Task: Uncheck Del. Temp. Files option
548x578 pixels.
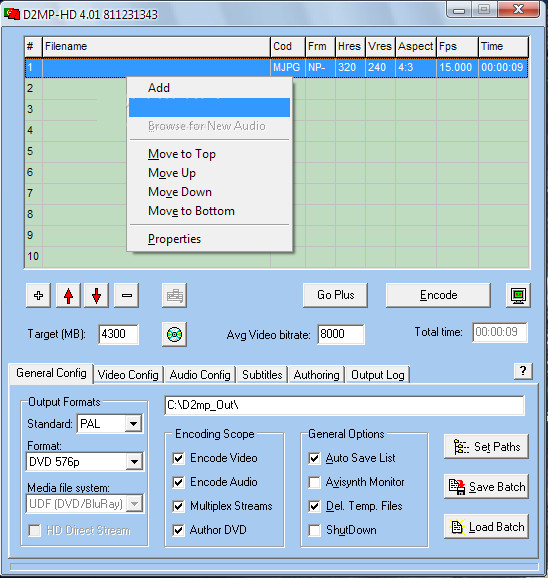Action: [314, 506]
